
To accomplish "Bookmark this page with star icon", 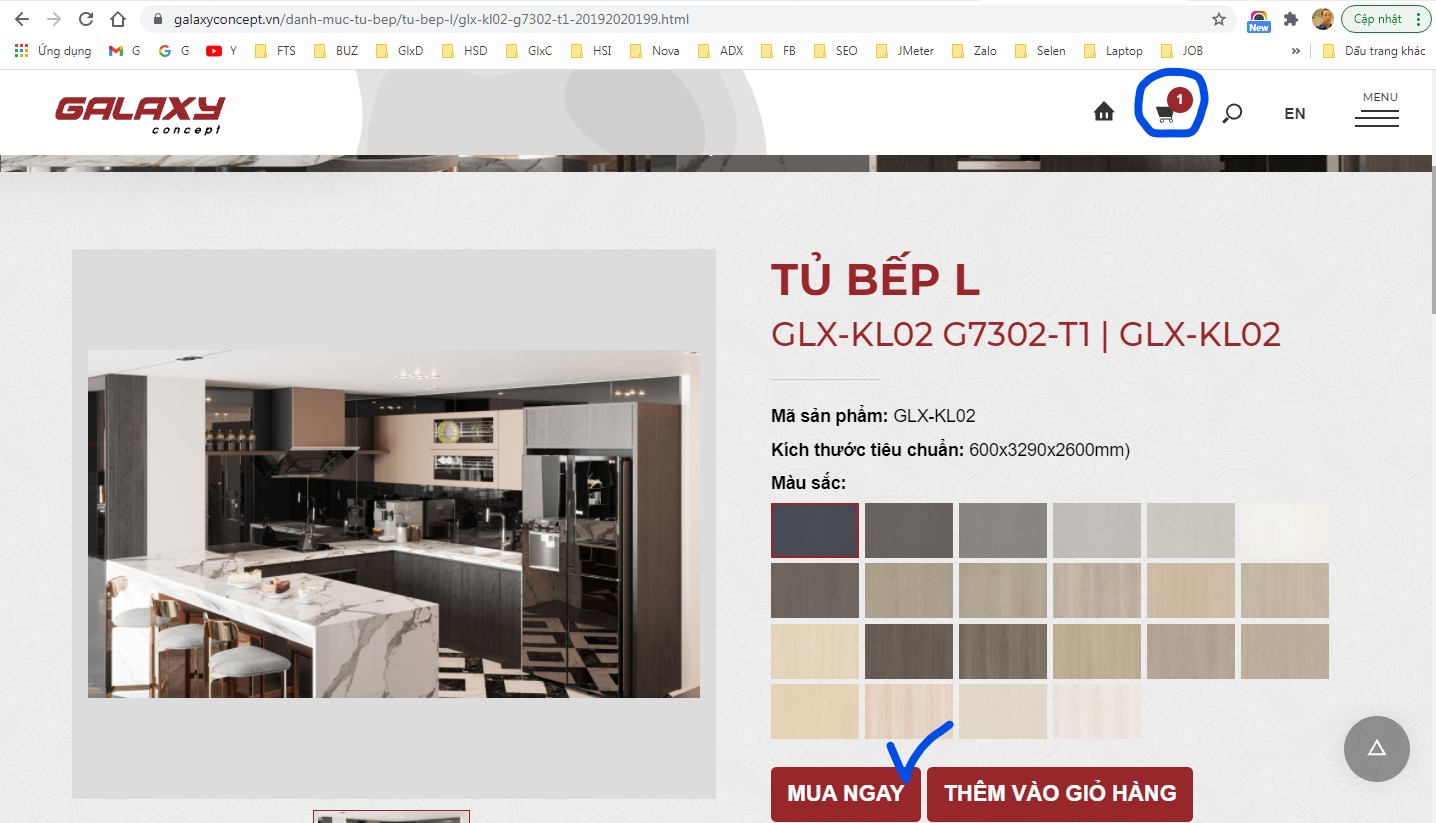I will pyautogui.click(x=1218, y=19).
